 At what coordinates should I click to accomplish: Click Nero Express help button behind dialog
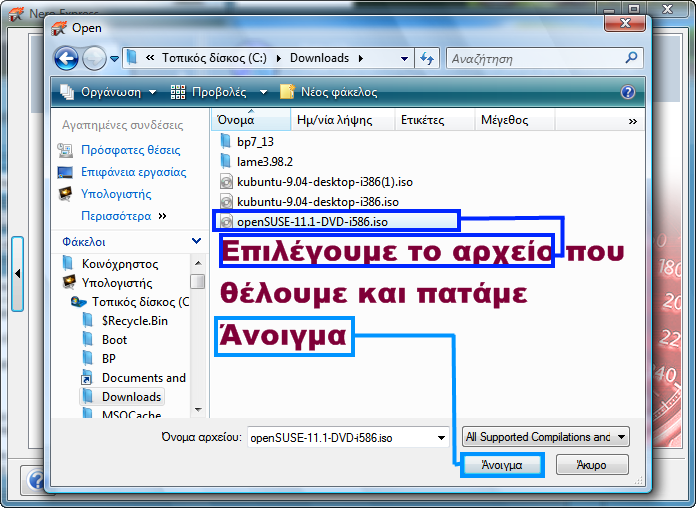pos(35,480)
